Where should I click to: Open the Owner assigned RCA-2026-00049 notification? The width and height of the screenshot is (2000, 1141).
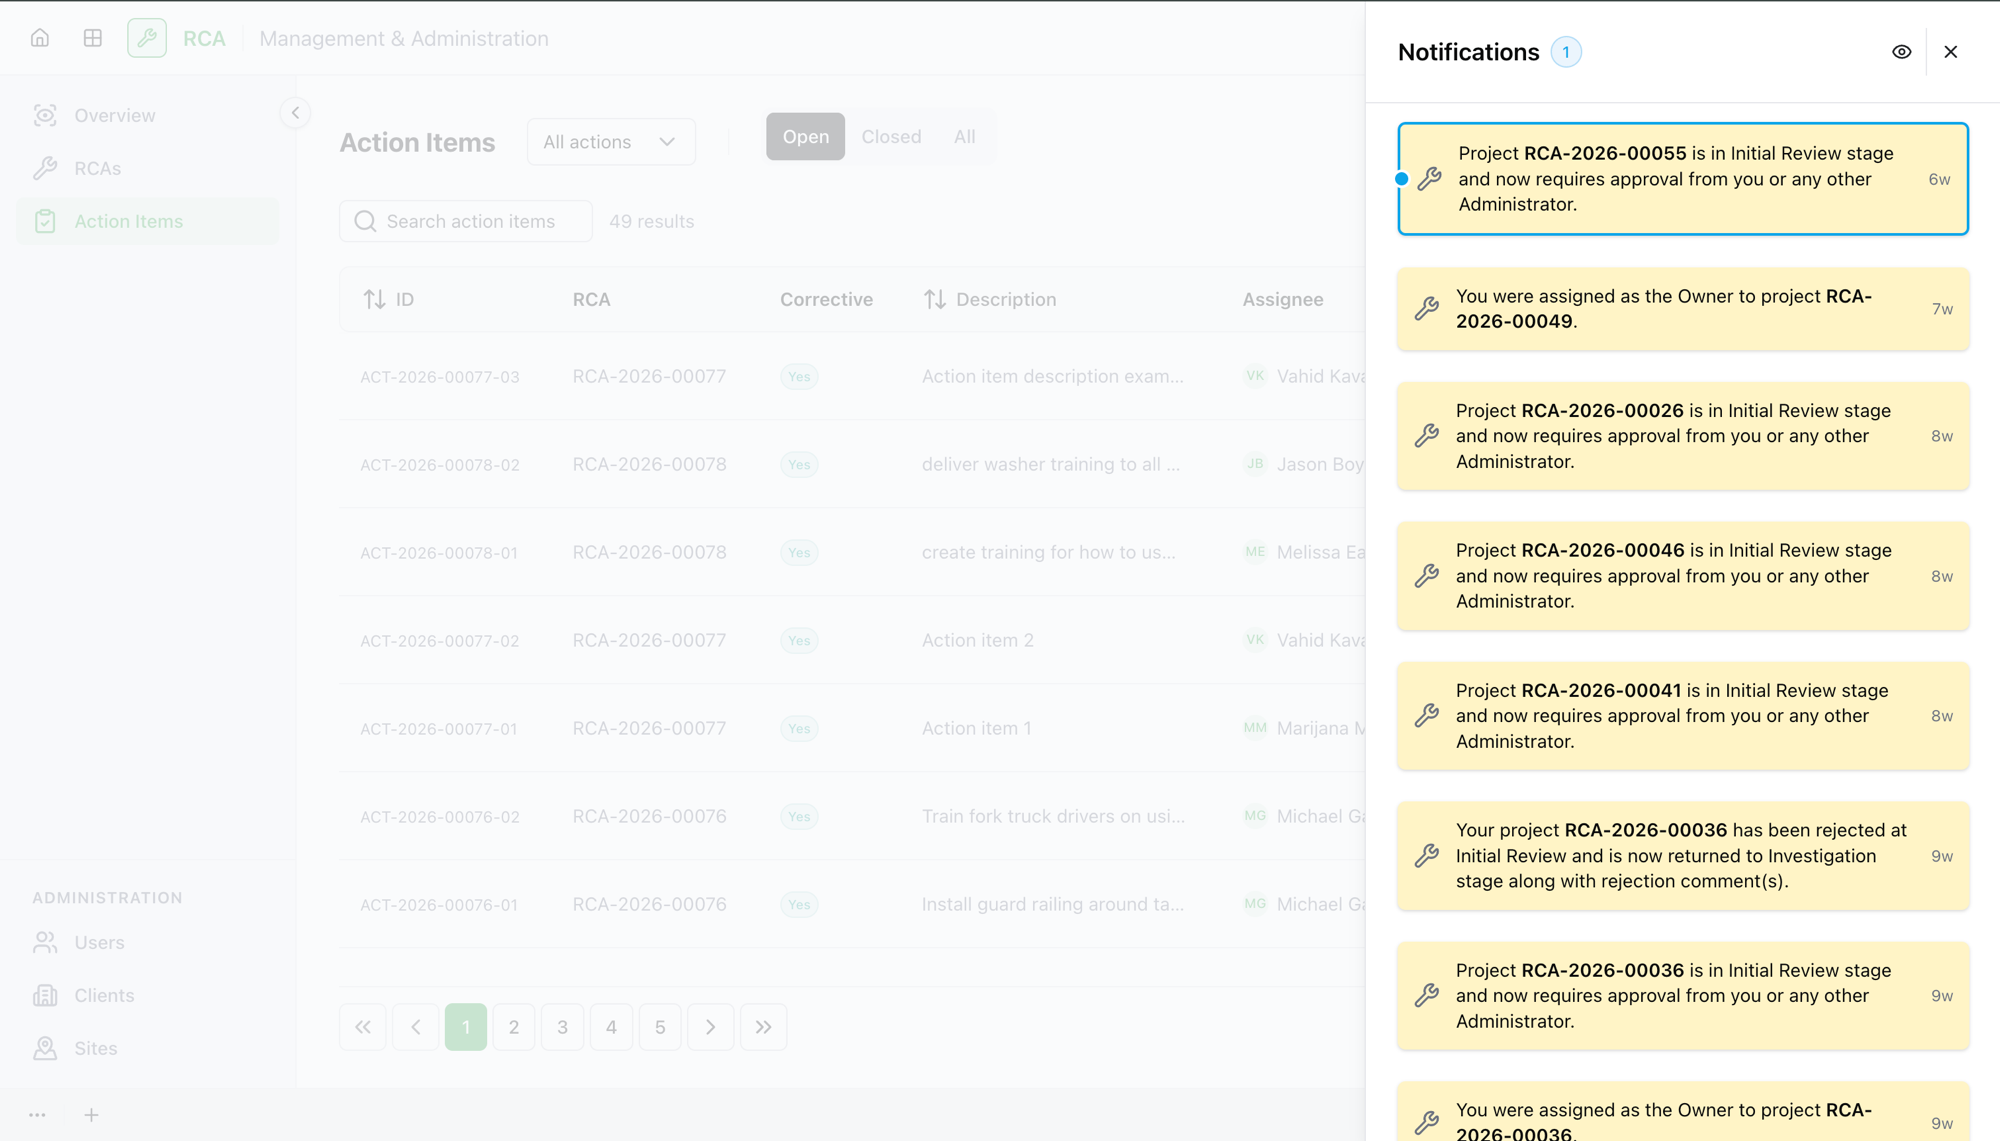(x=1683, y=309)
